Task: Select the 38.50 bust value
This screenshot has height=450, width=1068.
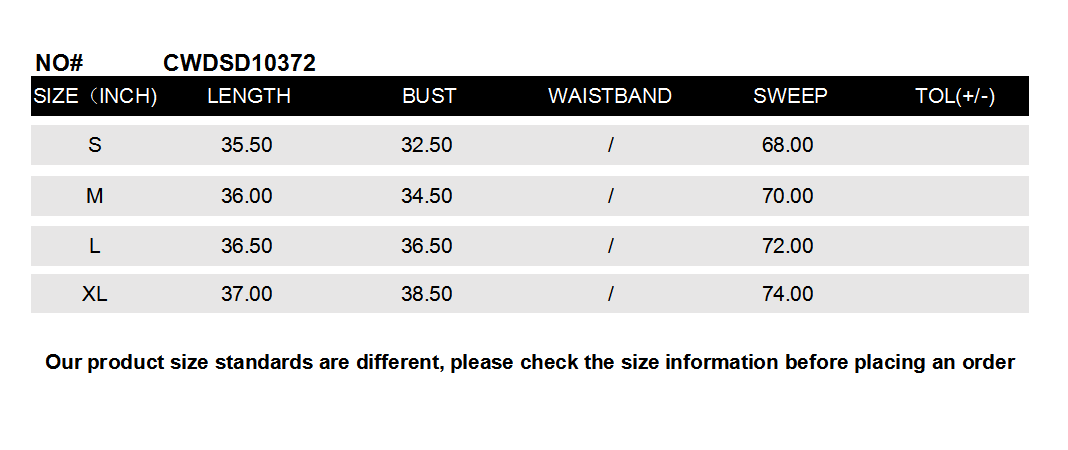Action: point(427,294)
